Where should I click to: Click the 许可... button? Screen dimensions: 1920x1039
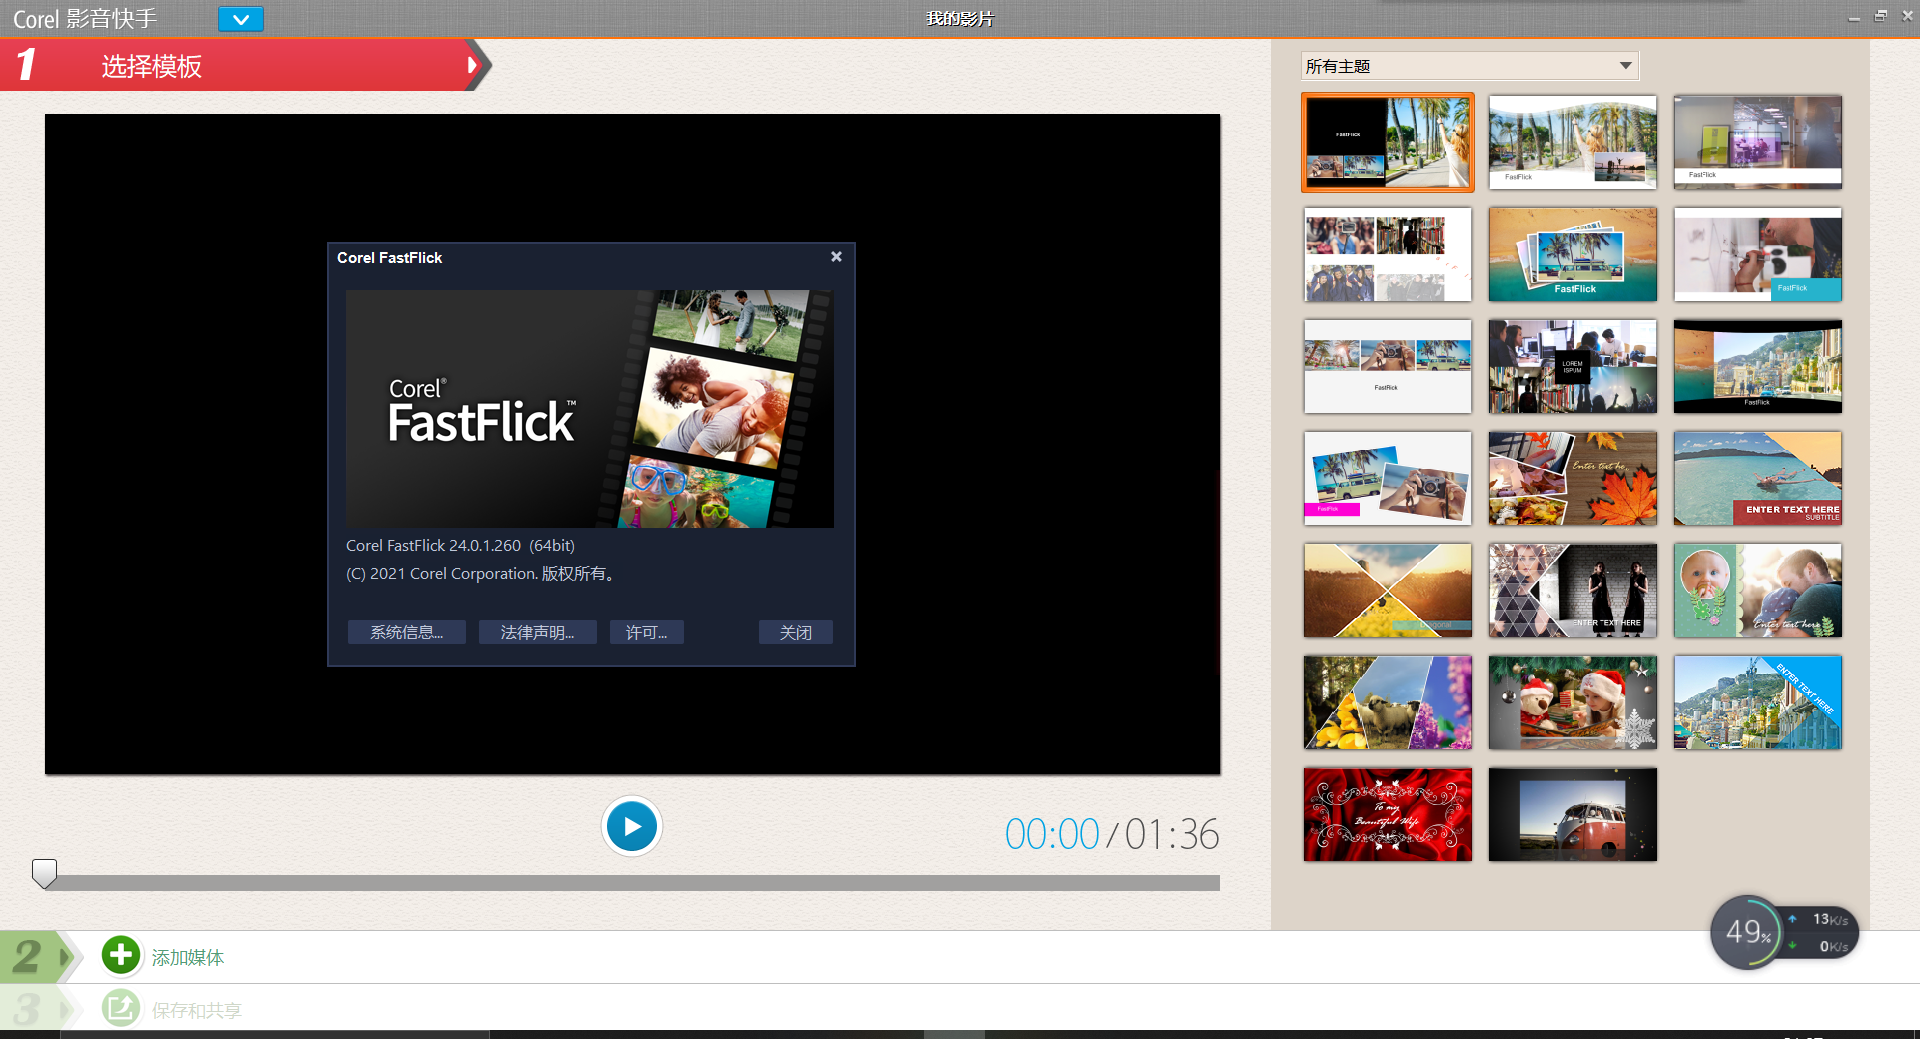[x=646, y=632]
